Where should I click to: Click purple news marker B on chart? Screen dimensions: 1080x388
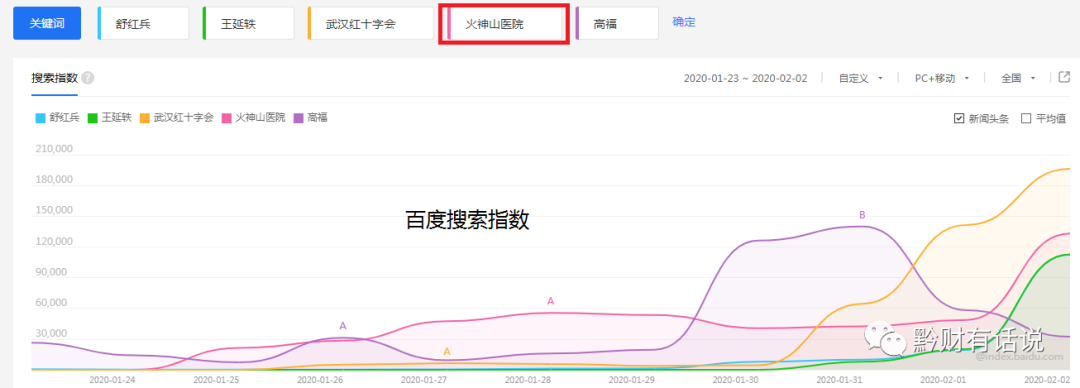[862, 215]
